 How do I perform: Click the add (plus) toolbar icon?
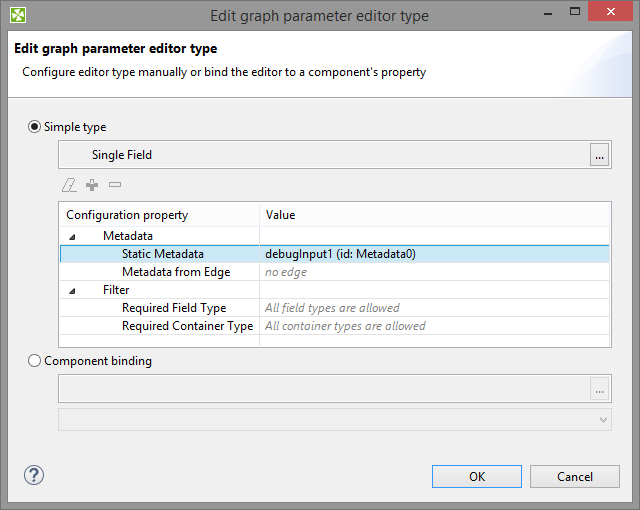92,185
